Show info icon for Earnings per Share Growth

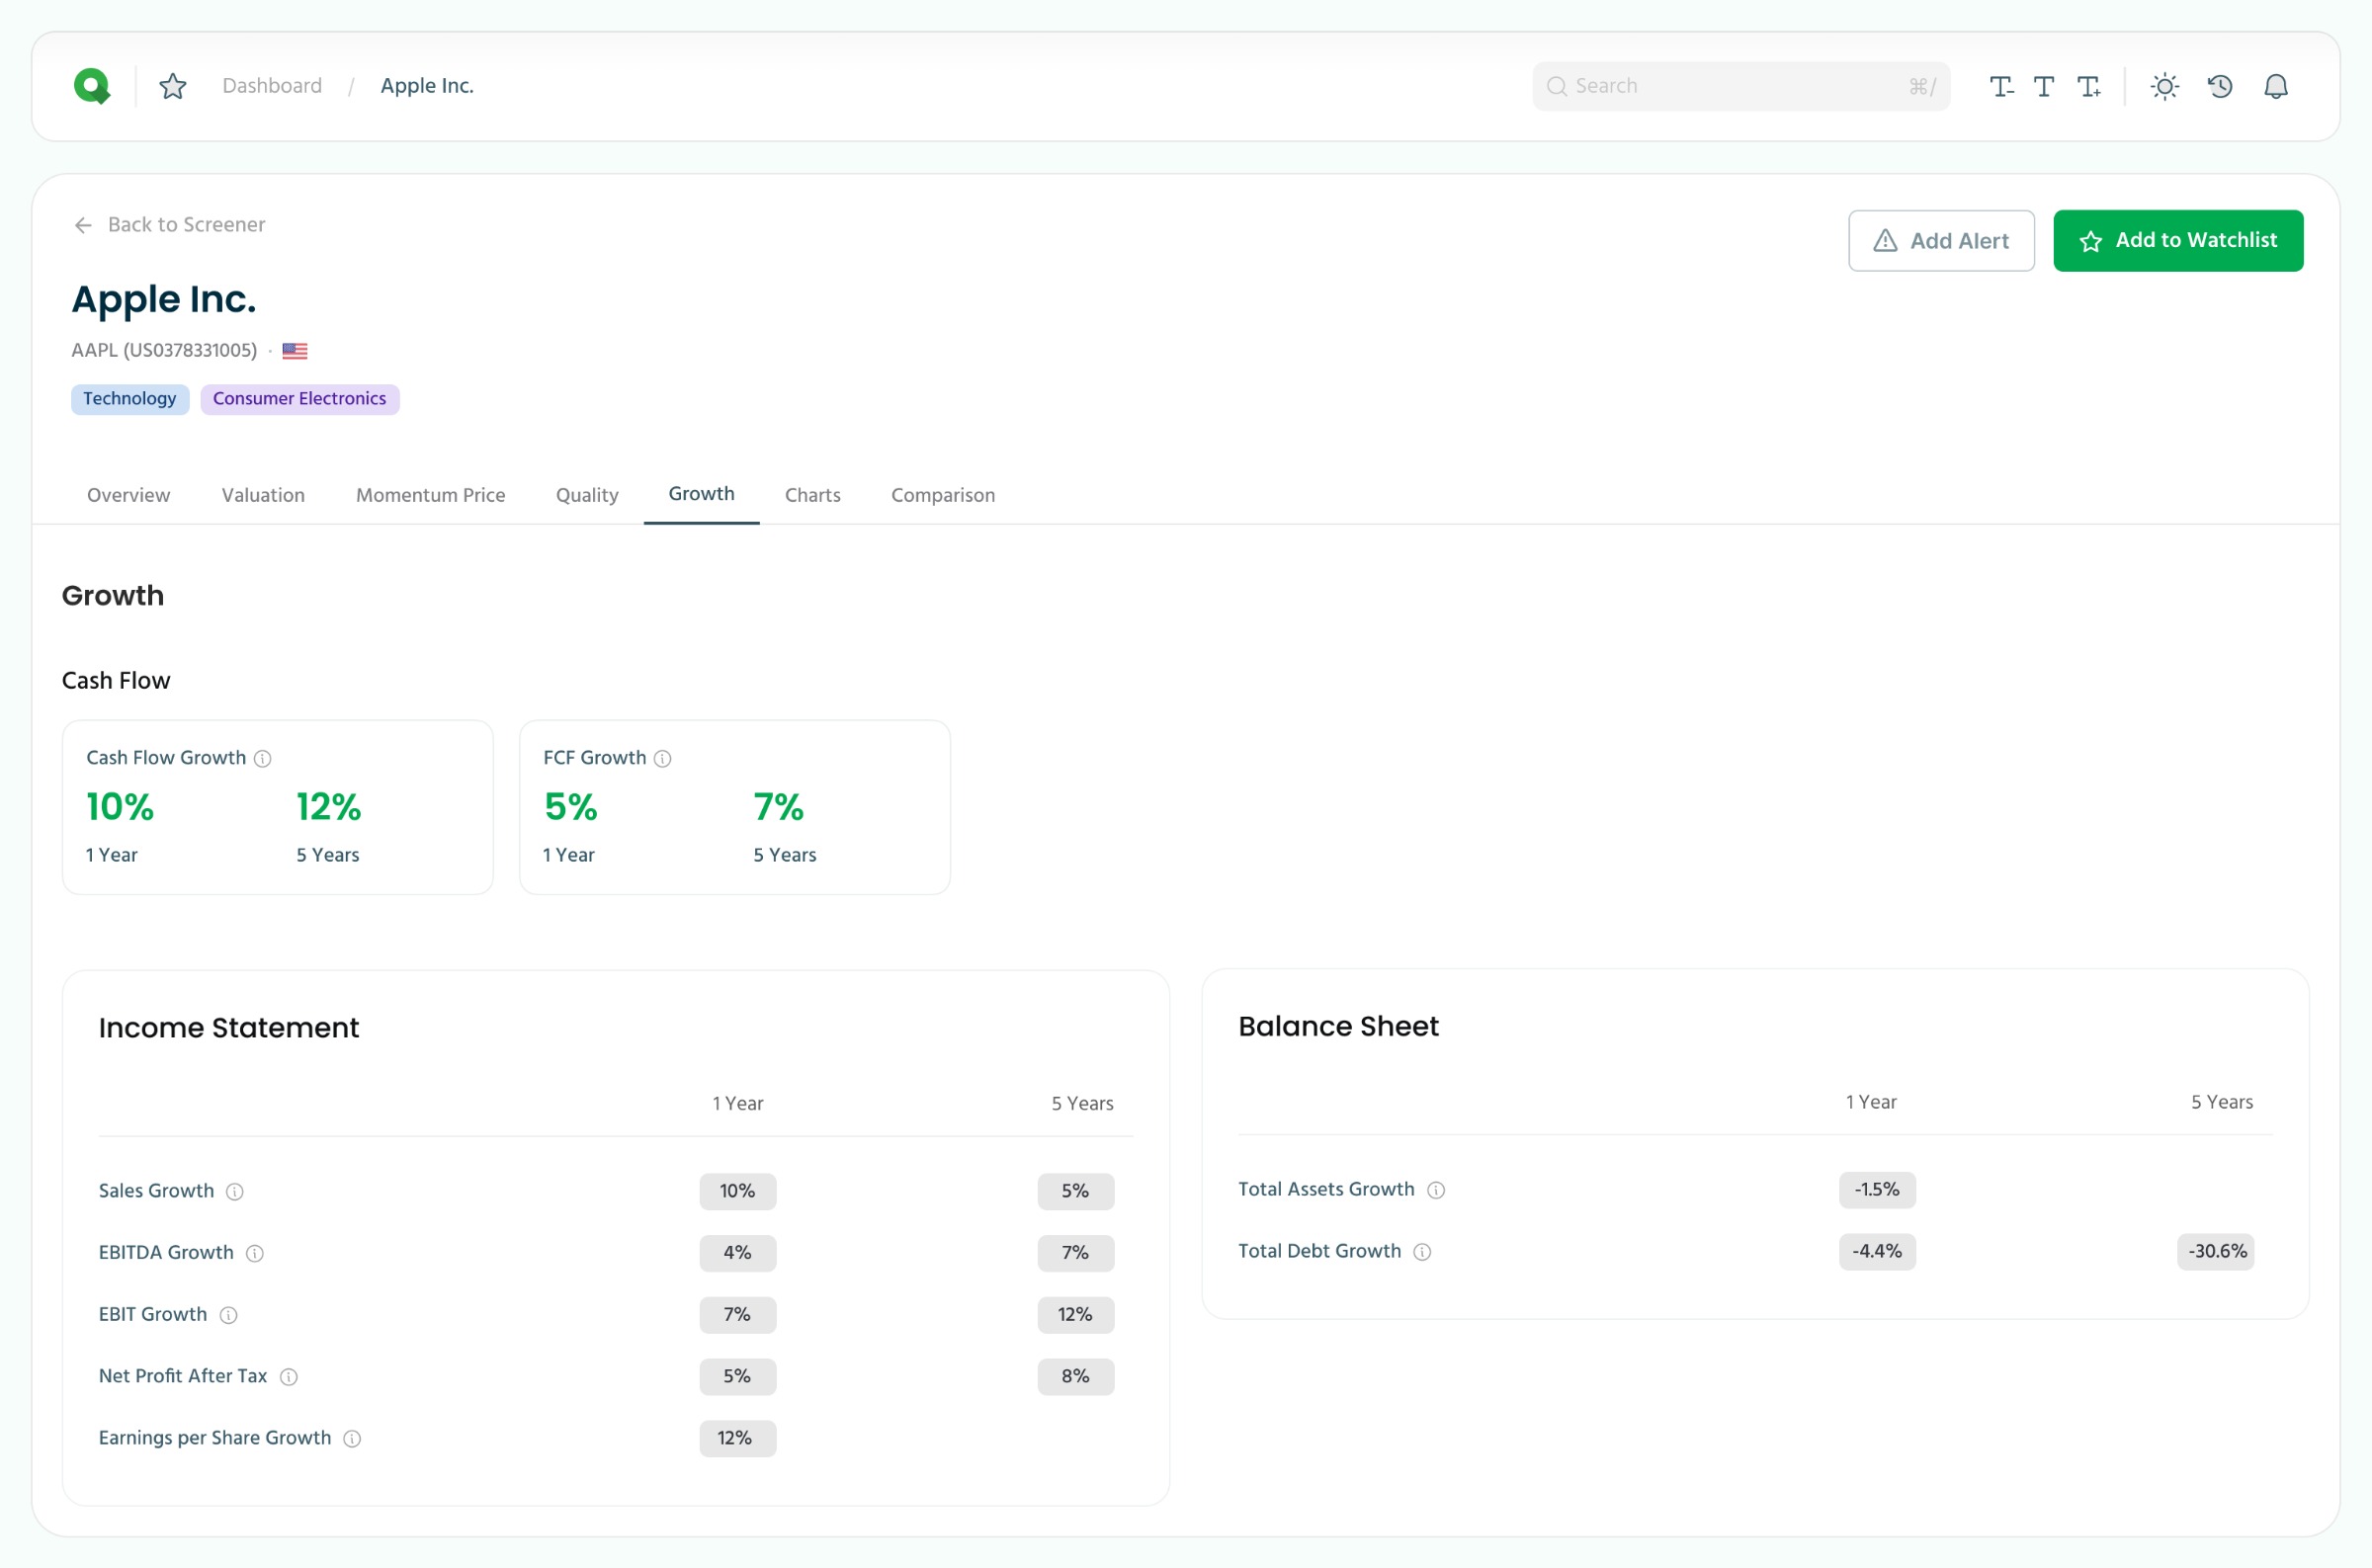coord(352,1439)
